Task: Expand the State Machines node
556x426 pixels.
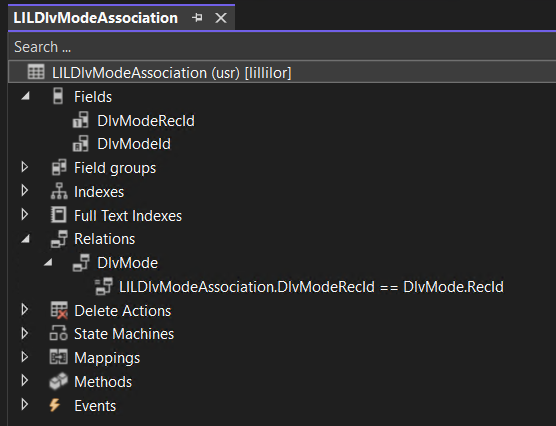Action: (24, 333)
